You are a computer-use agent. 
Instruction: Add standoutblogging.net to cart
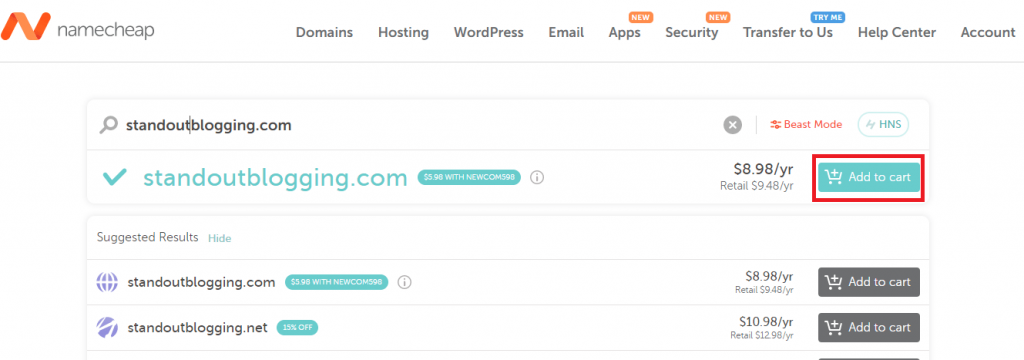click(869, 327)
